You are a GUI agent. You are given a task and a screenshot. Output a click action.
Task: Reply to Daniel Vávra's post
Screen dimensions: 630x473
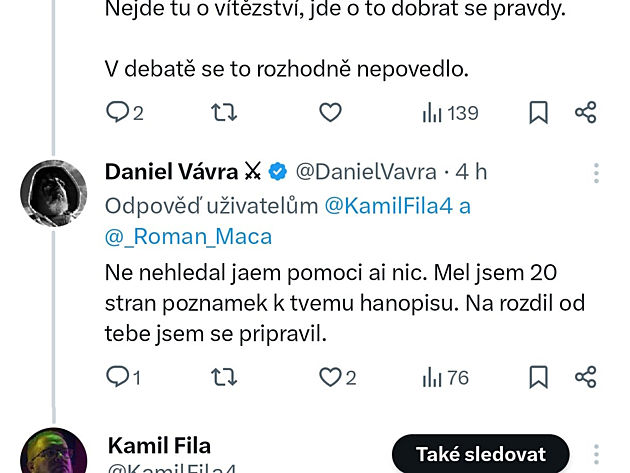coord(118,376)
